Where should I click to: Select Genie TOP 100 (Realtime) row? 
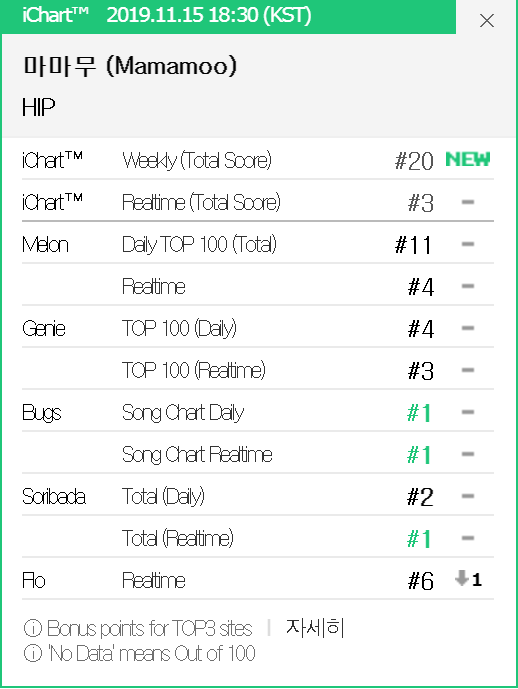[x=258, y=370]
